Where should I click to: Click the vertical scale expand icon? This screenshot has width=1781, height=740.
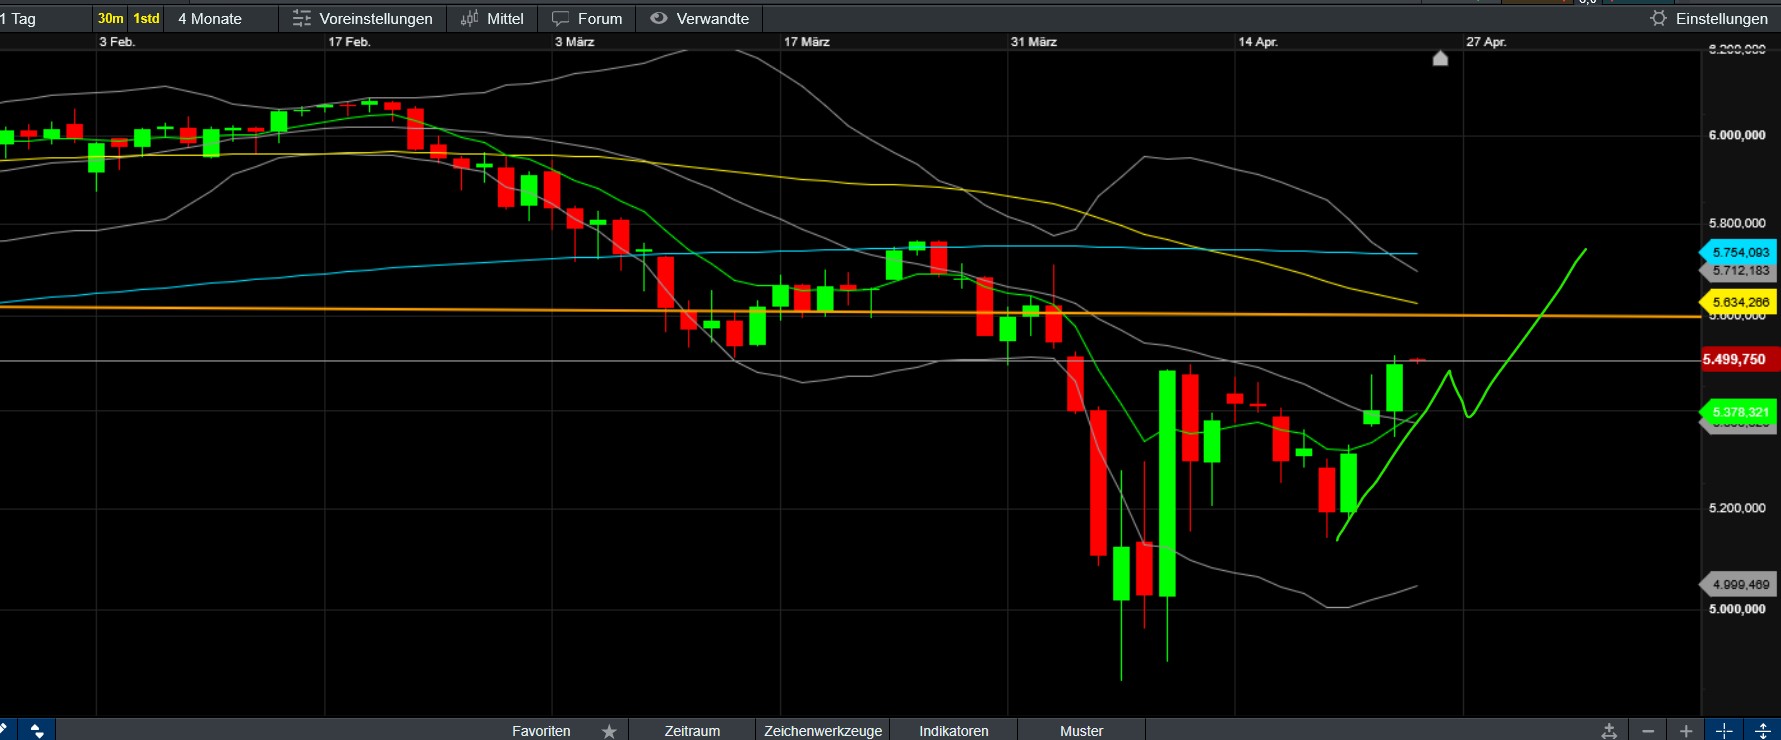click(1762, 731)
